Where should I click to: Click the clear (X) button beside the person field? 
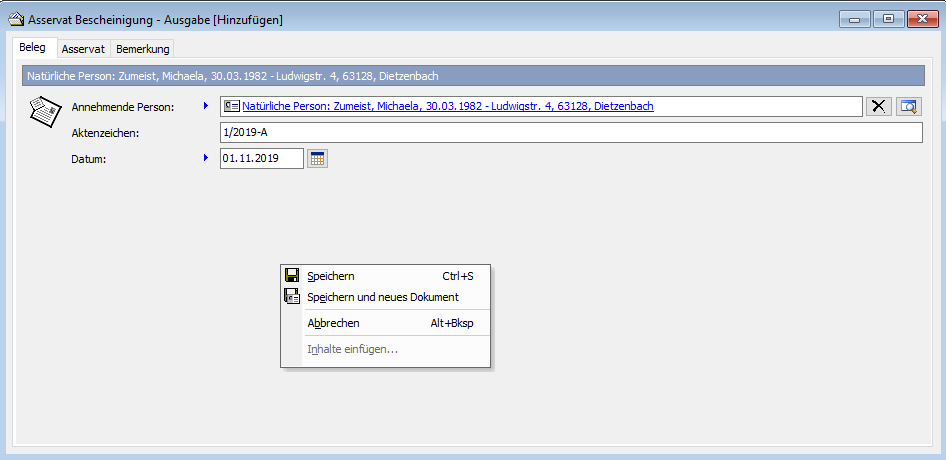(x=879, y=107)
